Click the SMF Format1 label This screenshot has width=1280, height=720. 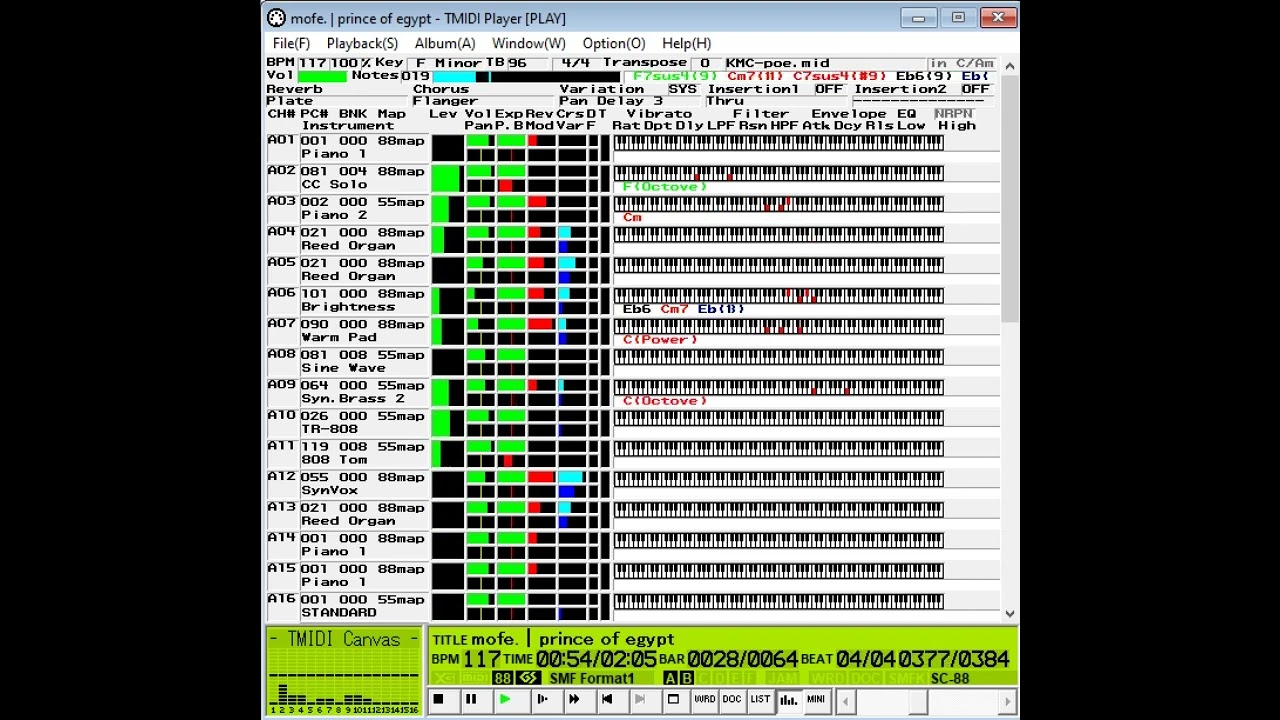pyautogui.click(x=592, y=678)
